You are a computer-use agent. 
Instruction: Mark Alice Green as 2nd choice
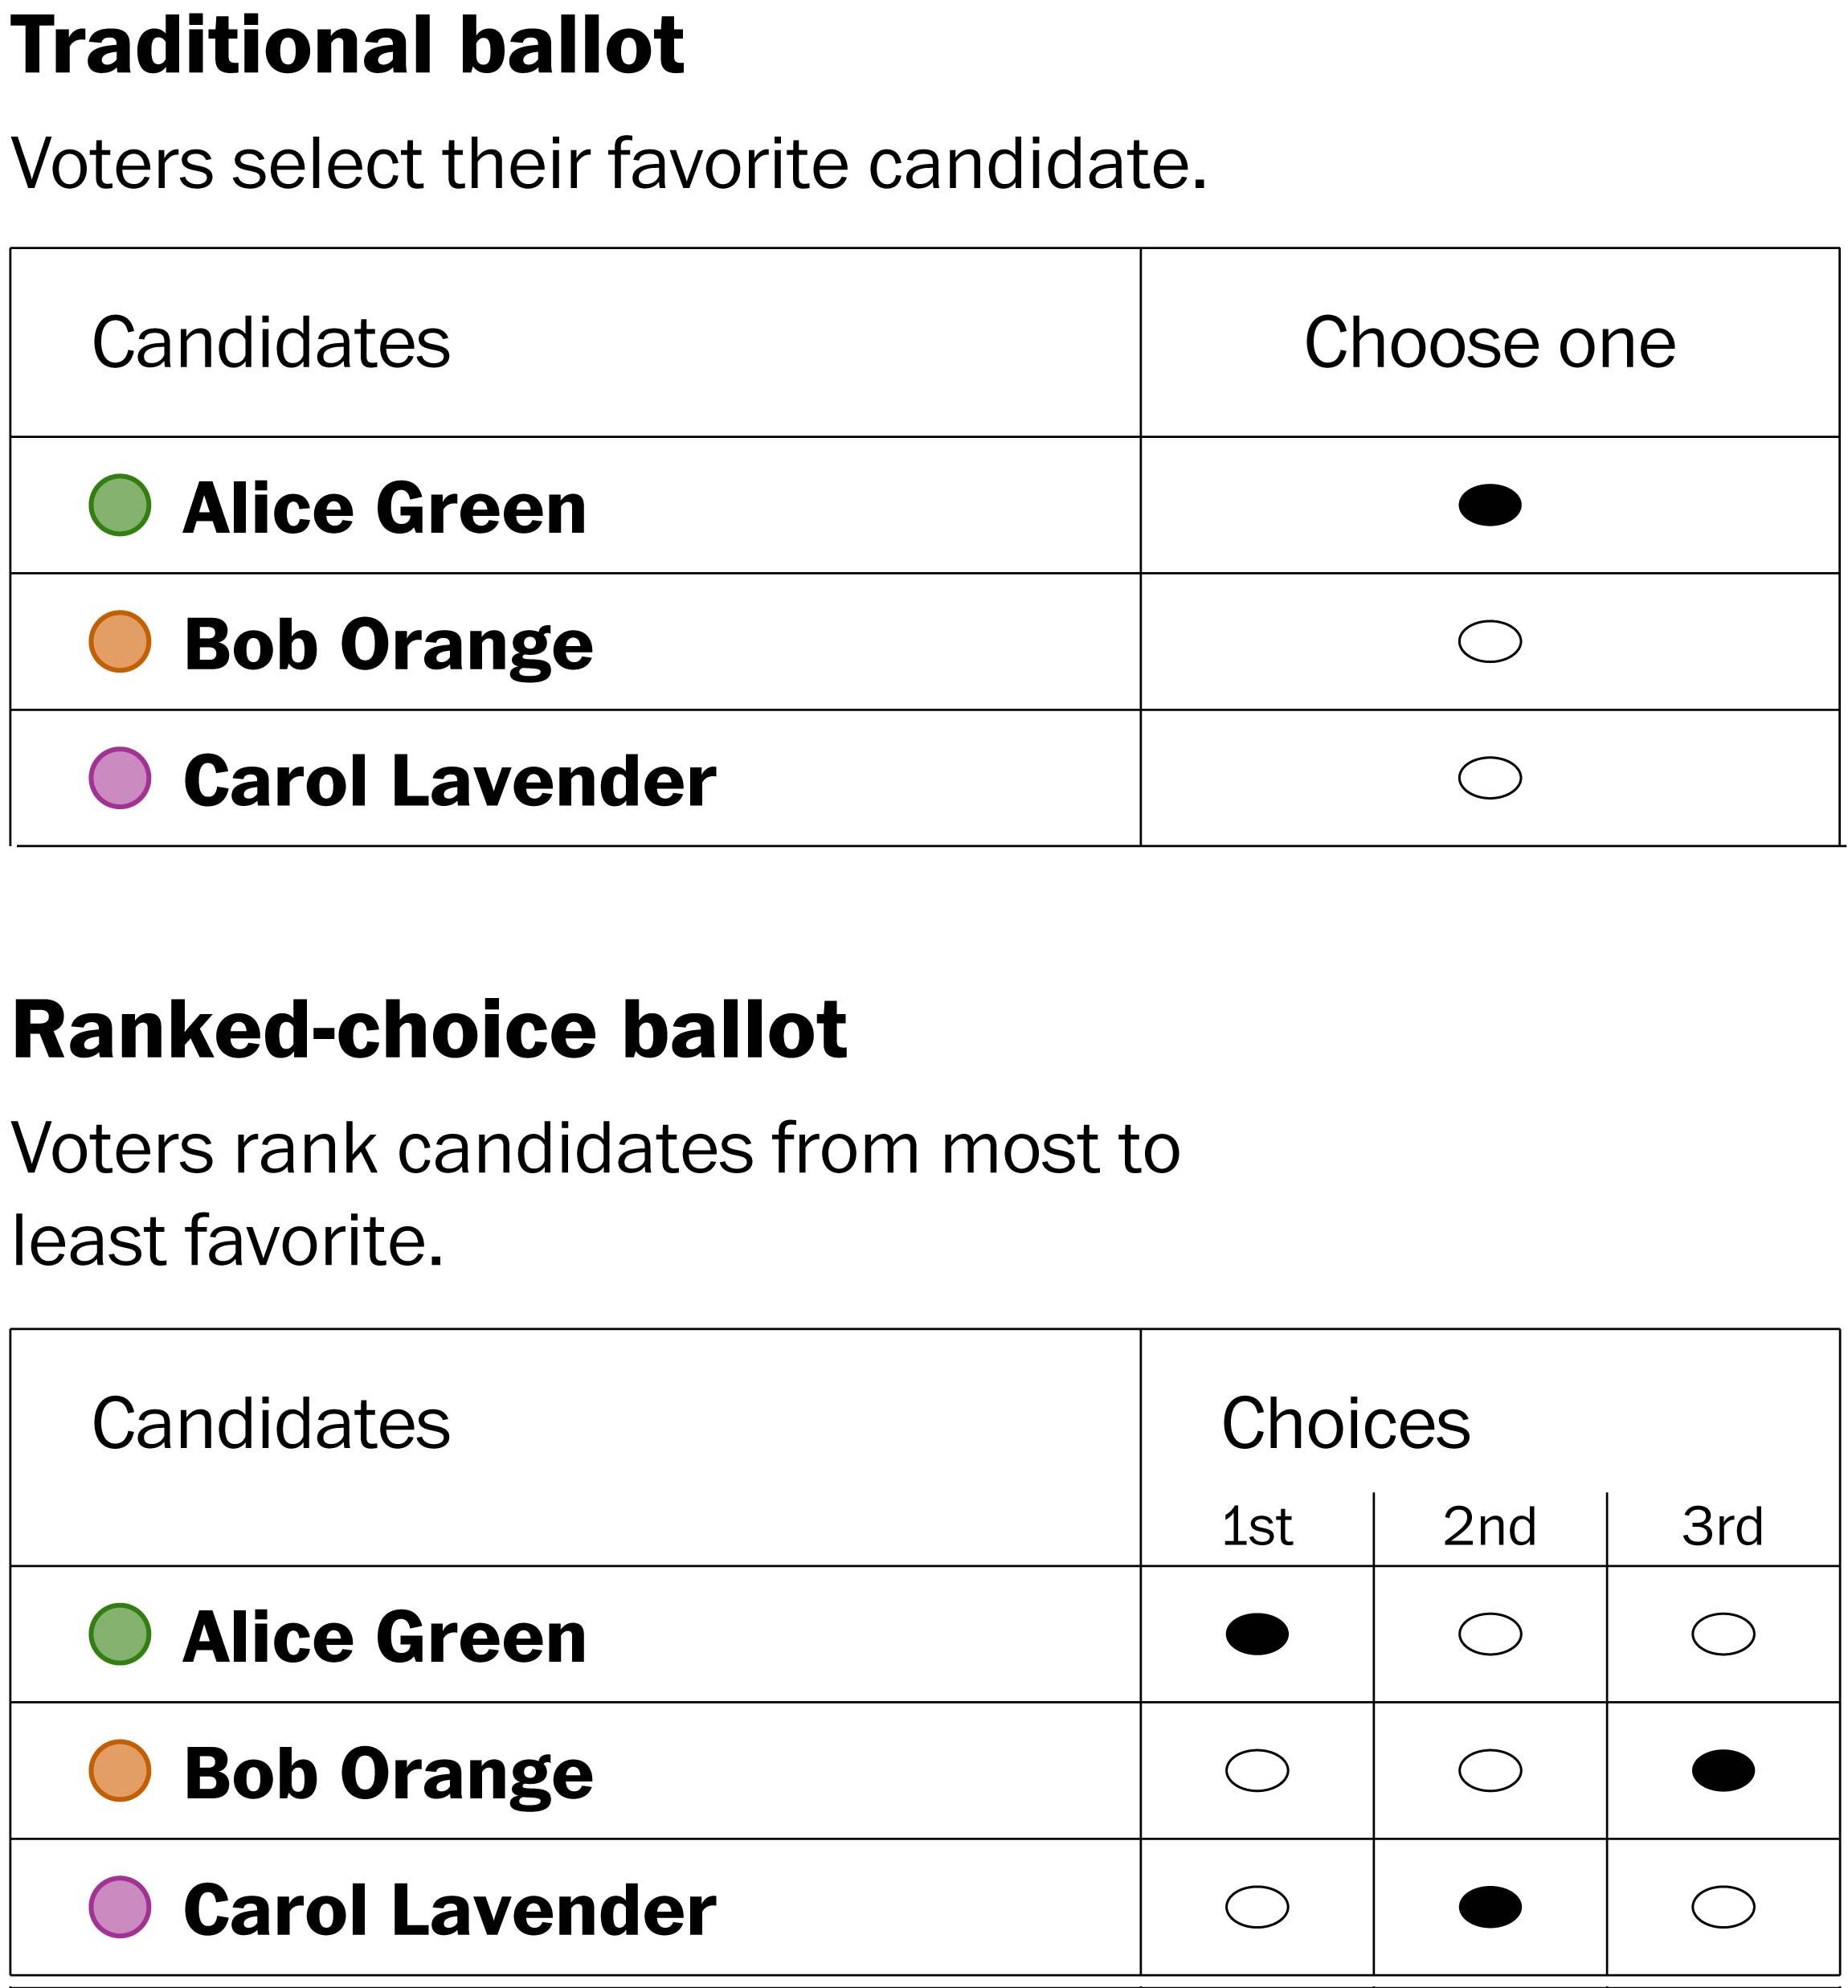coord(1490,1634)
